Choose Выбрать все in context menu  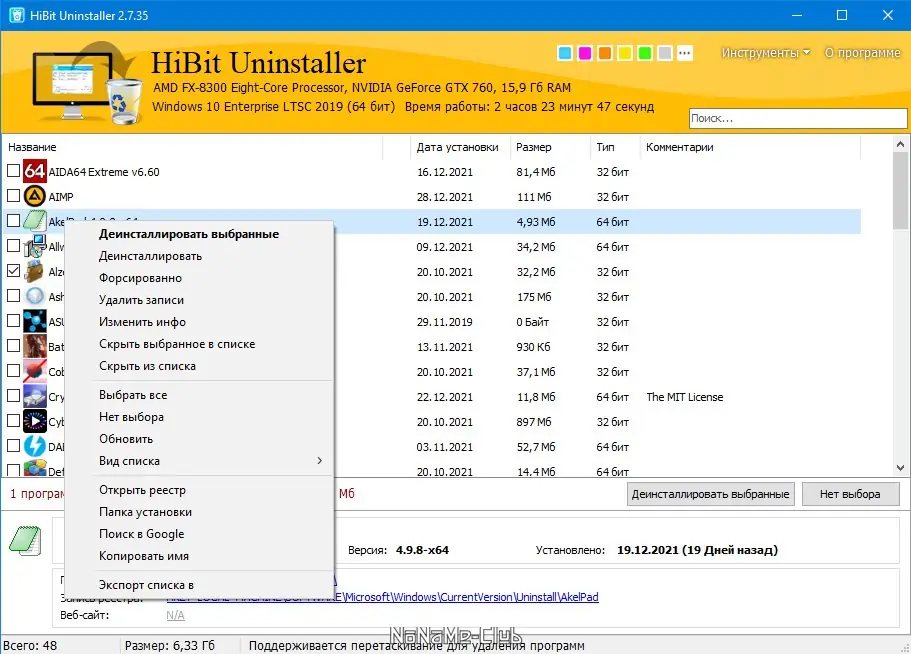[x=199, y=395]
